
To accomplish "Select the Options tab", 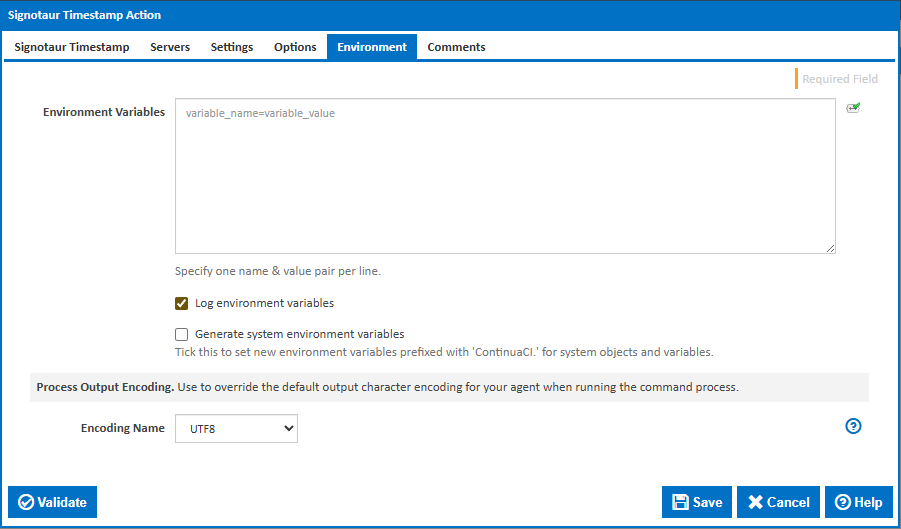I will [295, 47].
